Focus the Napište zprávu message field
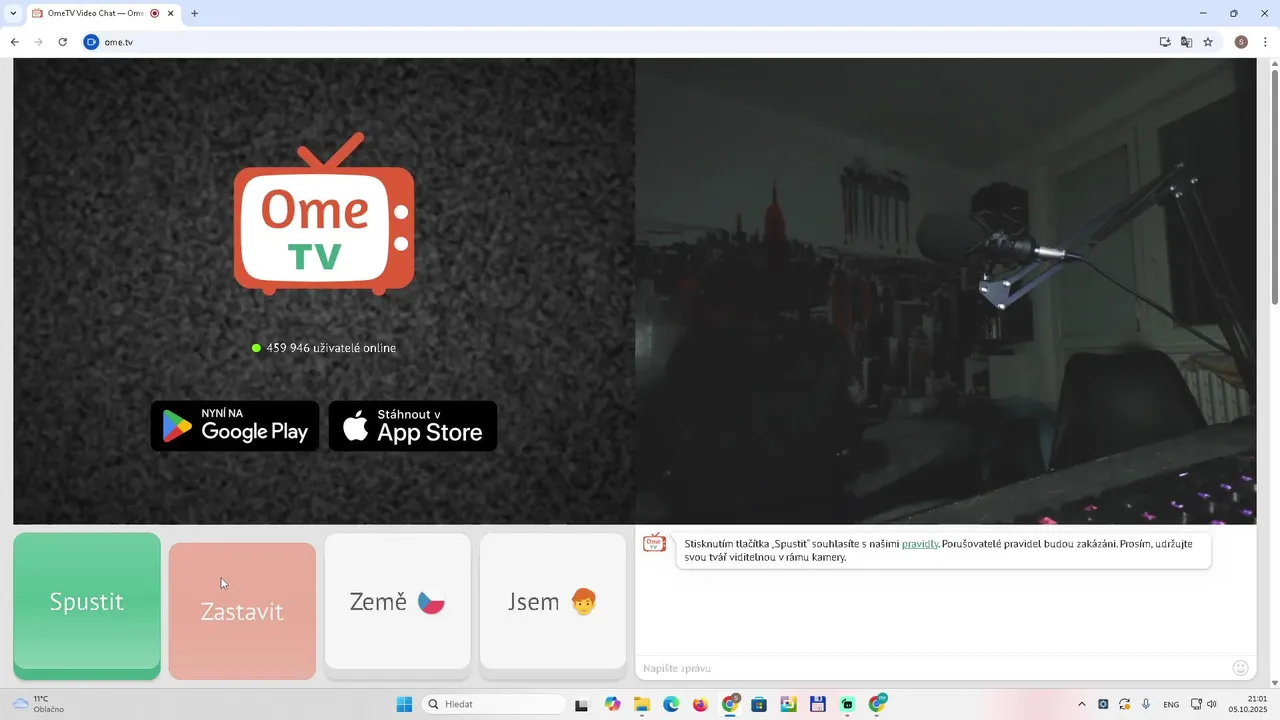The height and width of the screenshot is (720, 1280). (930, 668)
